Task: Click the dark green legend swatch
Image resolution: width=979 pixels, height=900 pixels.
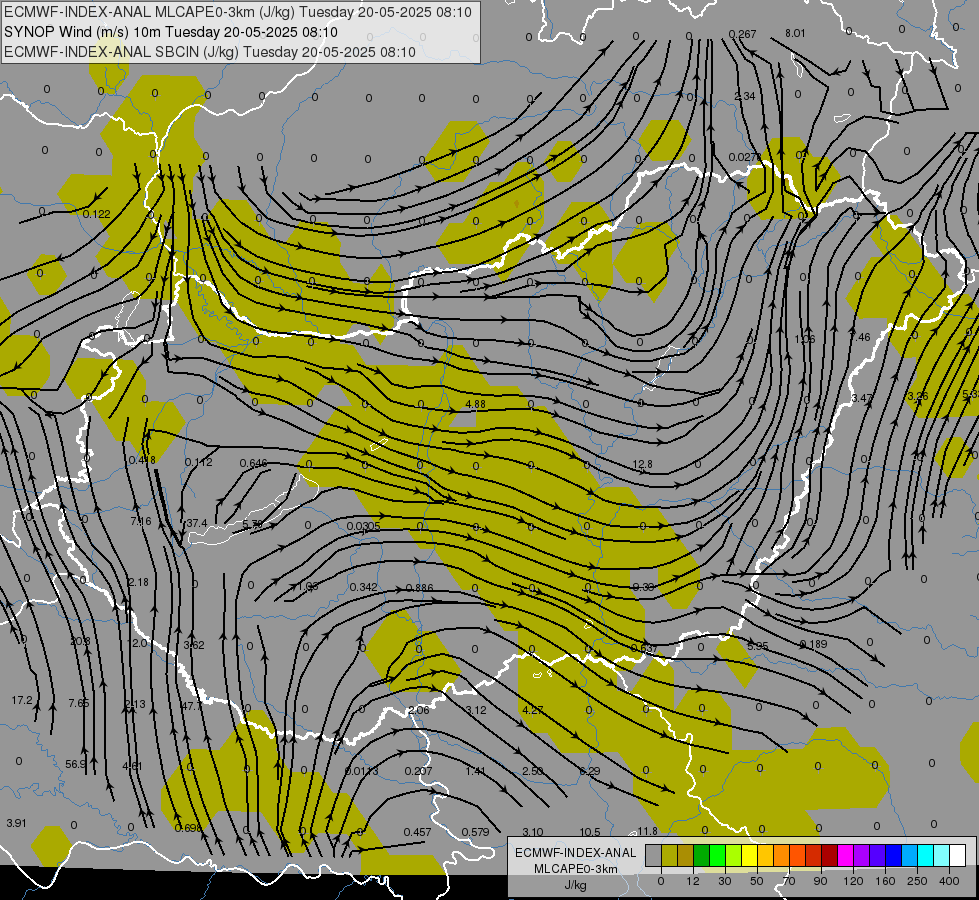Action: [x=702, y=856]
